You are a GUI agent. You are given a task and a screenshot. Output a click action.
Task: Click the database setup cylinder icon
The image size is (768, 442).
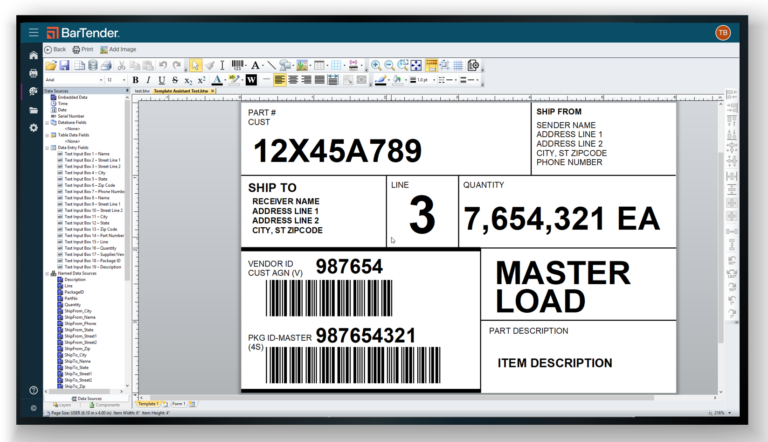pyautogui.click(x=93, y=65)
